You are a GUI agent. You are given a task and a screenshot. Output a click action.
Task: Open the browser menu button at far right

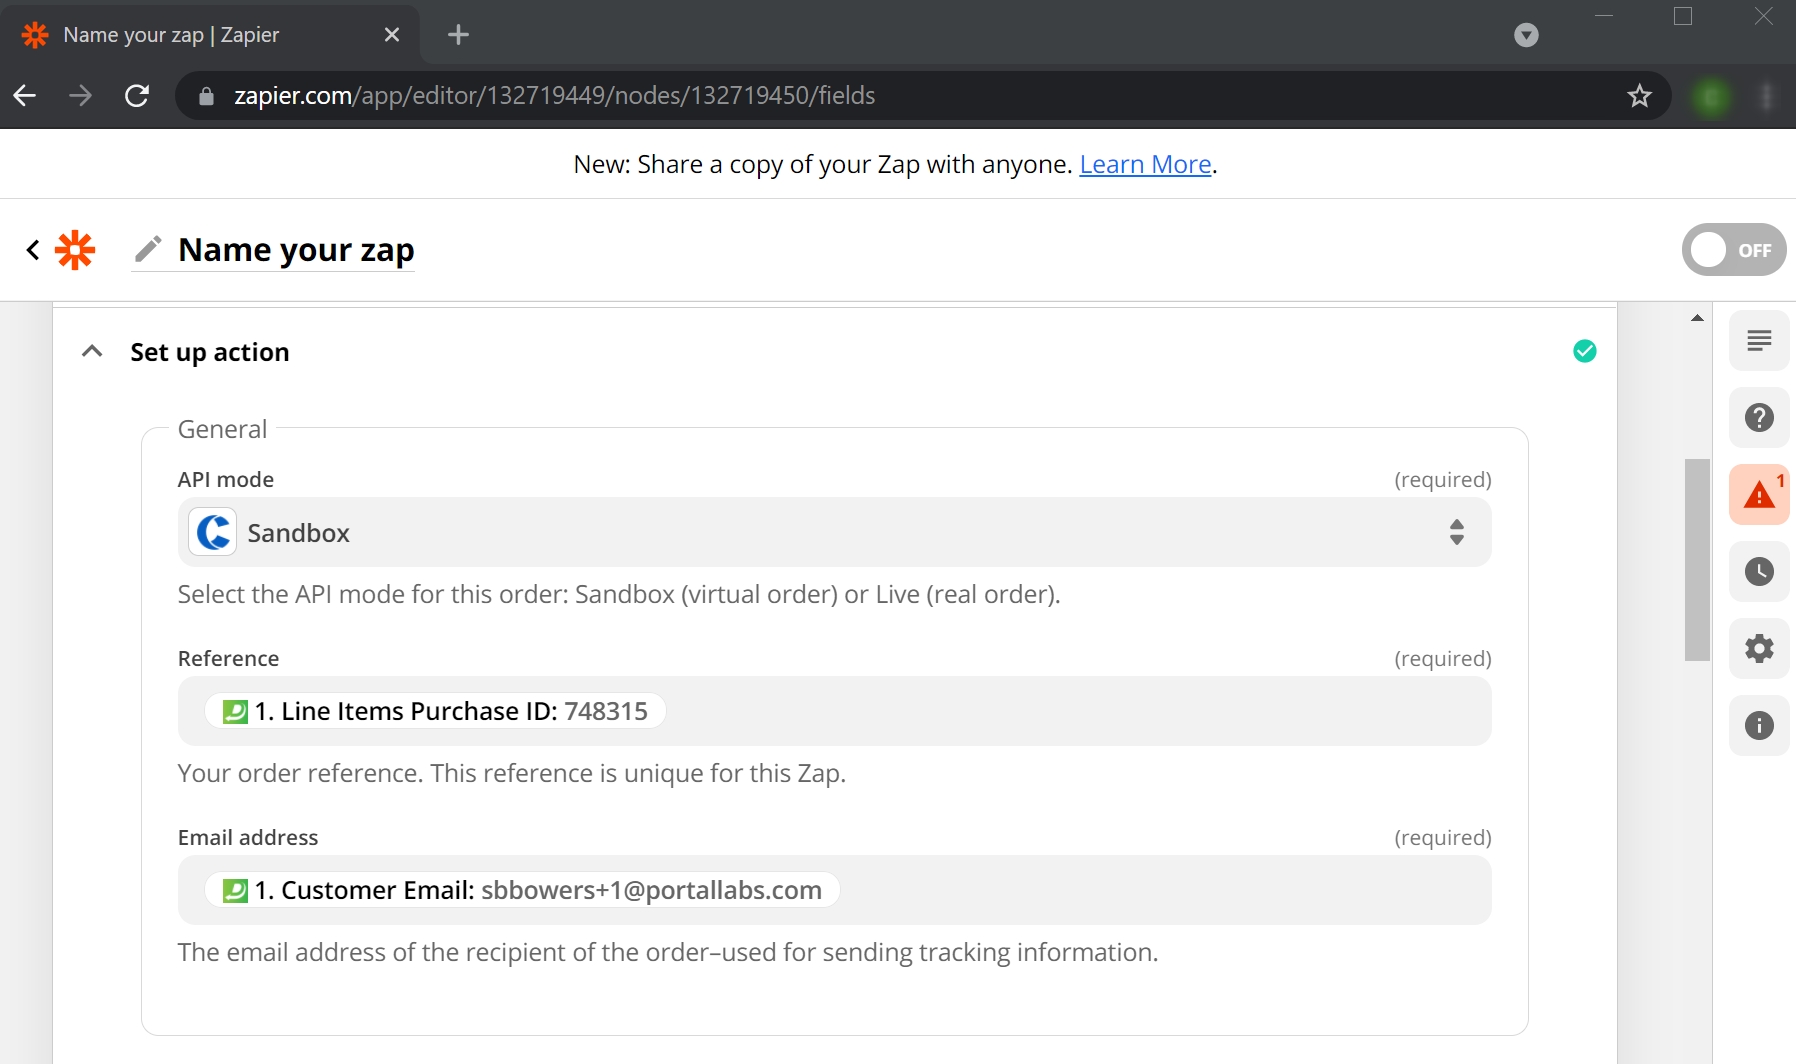1767,96
